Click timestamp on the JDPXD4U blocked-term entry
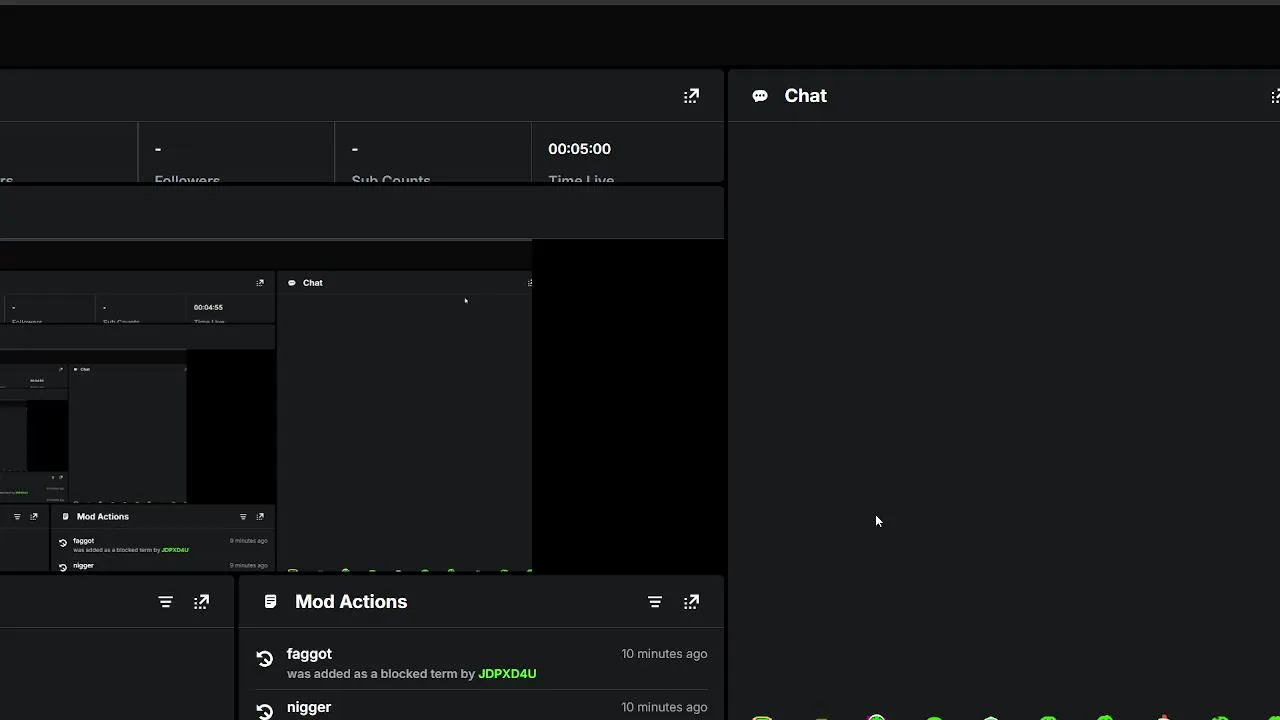This screenshot has height=720, width=1280. pos(664,654)
